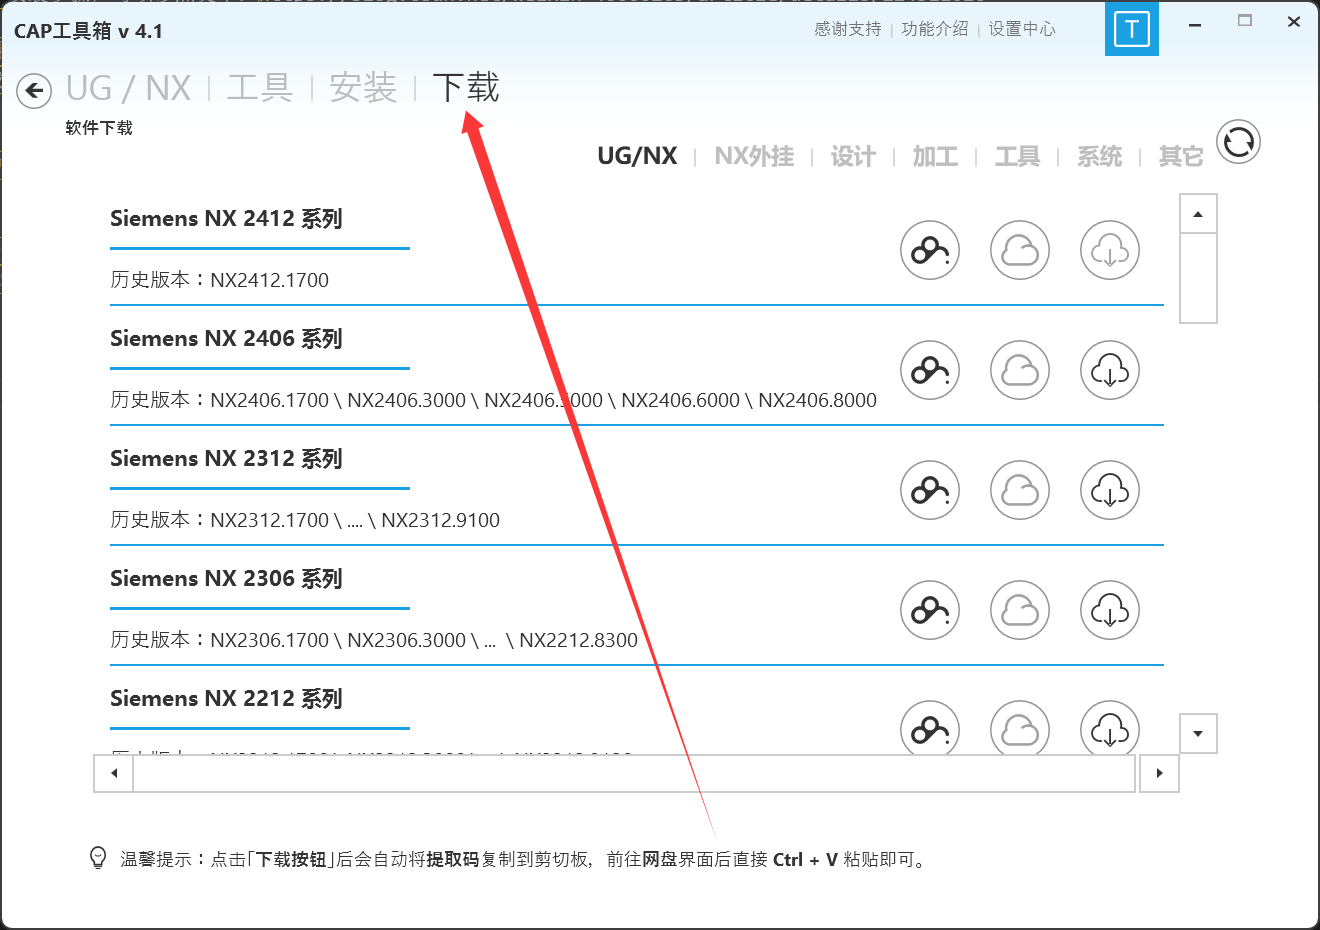The height and width of the screenshot is (930, 1320).
Task: Click the scroll down arrow of list
Action: click(x=1198, y=734)
